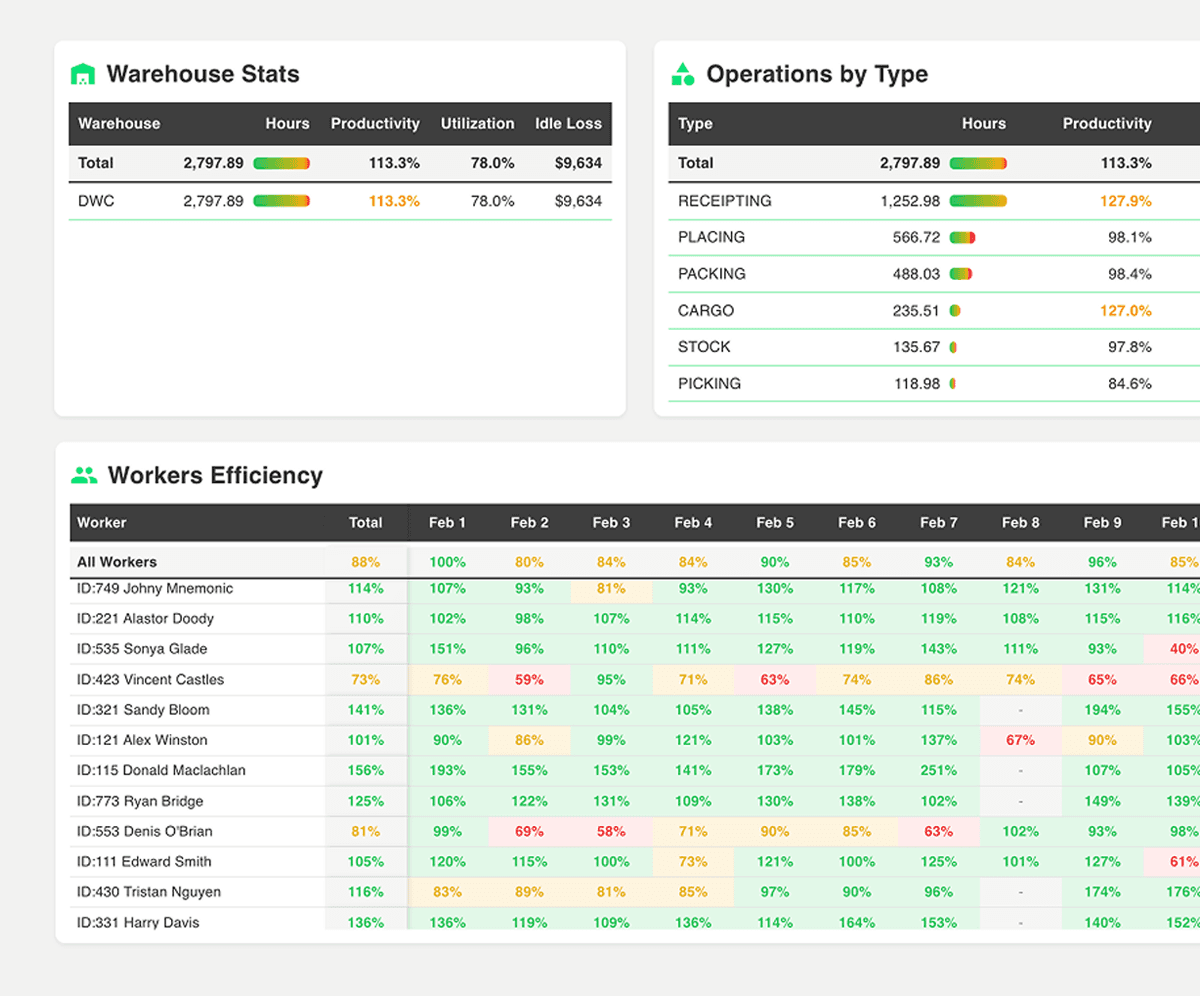The image size is (1200, 996).
Task: Sort Operations table by Type column header
Action: click(x=695, y=124)
